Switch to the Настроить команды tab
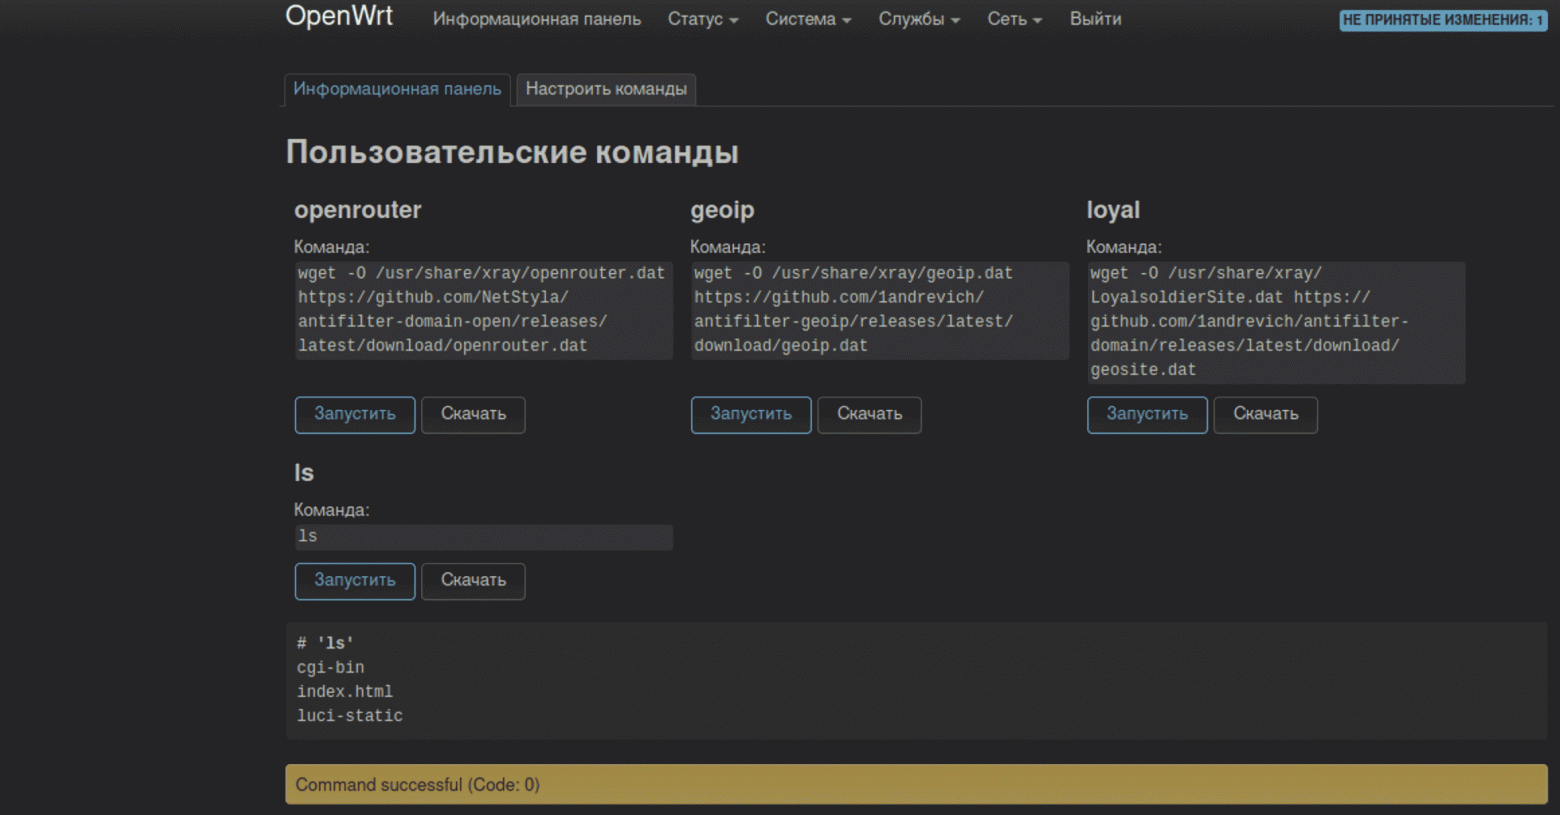Screen dimensions: 1560x815 (x=606, y=89)
